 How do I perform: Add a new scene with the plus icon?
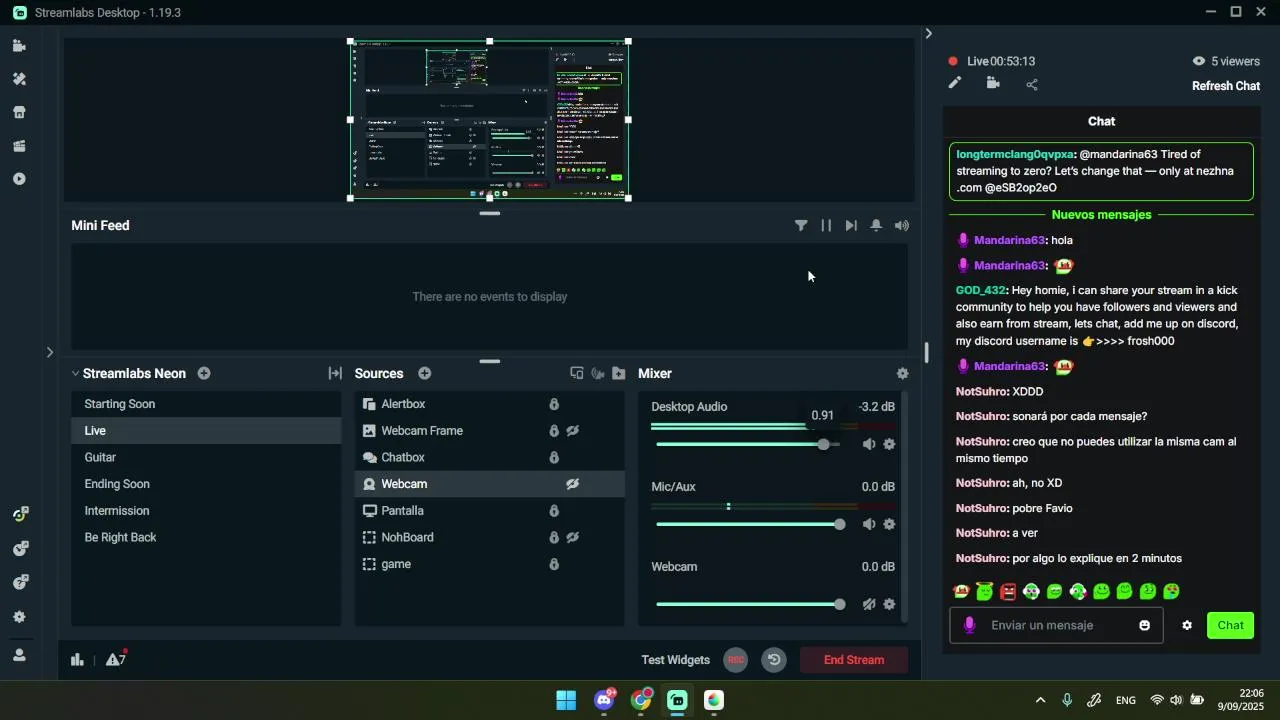pos(204,373)
